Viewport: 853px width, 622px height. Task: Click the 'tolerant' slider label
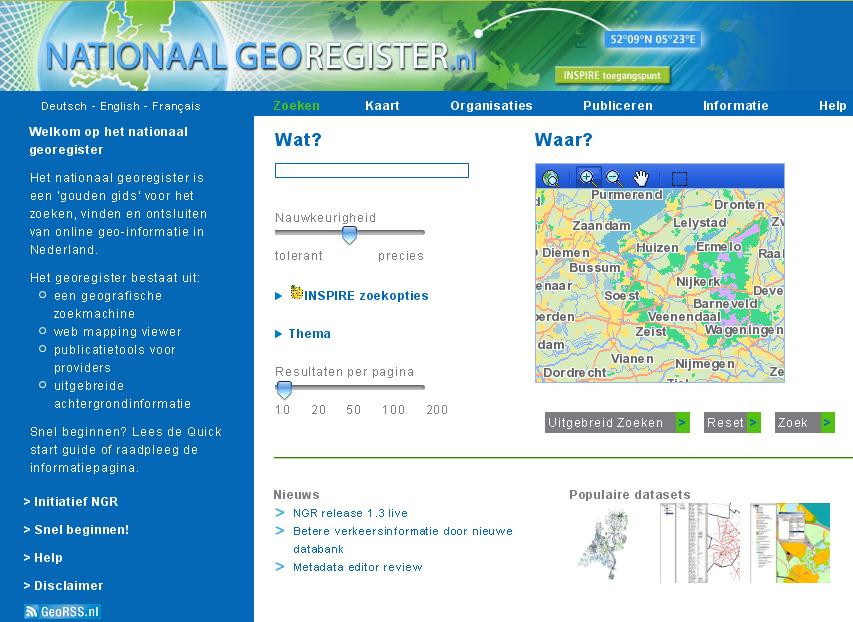(299, 256)
